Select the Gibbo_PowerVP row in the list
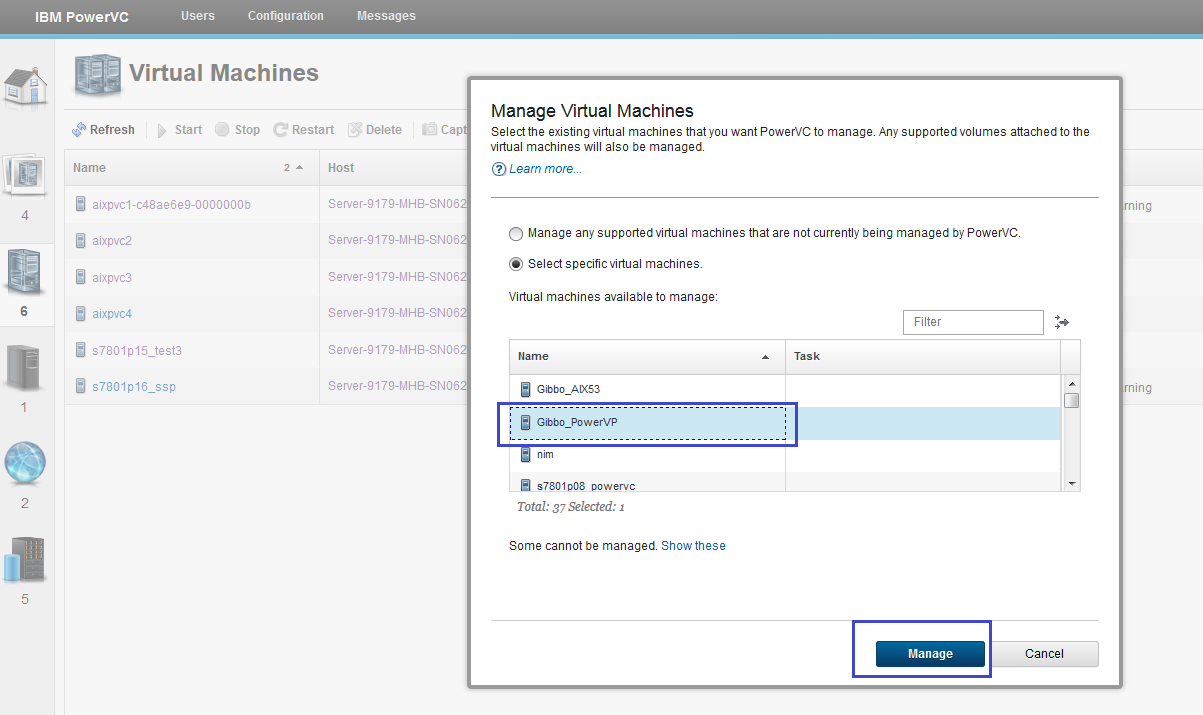The height and width of the screenshot is (715, 1203). click(785, 423)
